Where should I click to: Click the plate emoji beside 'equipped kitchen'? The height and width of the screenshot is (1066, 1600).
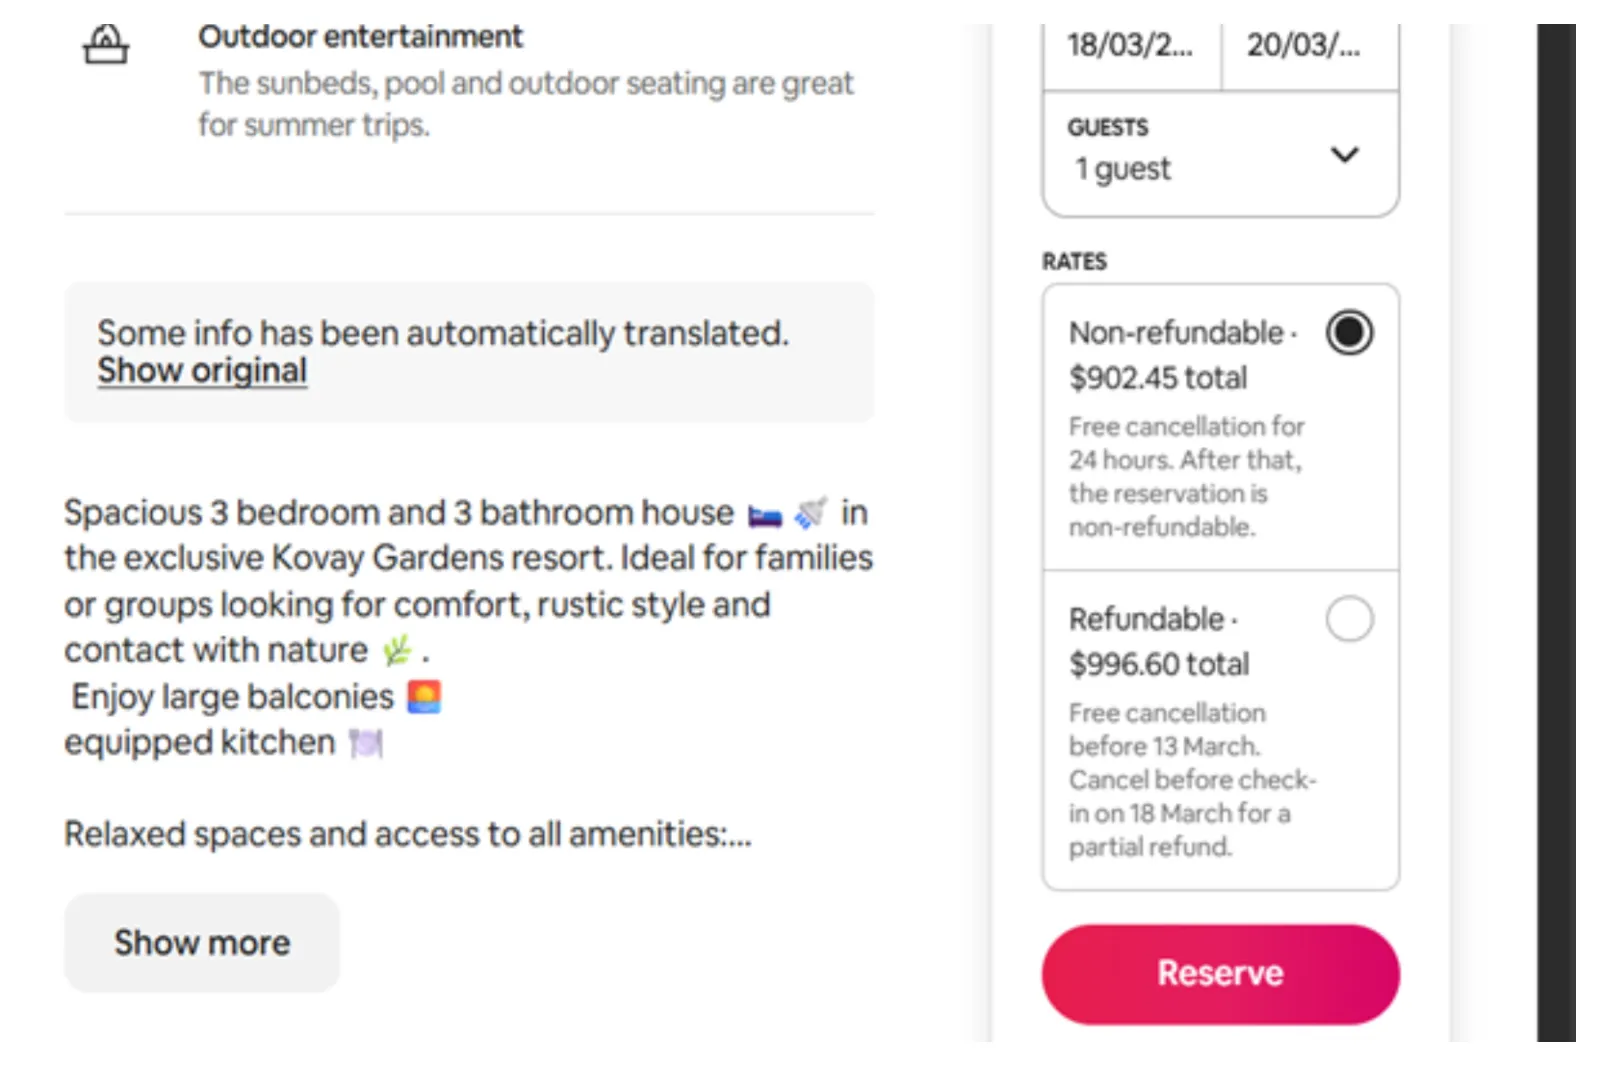(366, 743)
